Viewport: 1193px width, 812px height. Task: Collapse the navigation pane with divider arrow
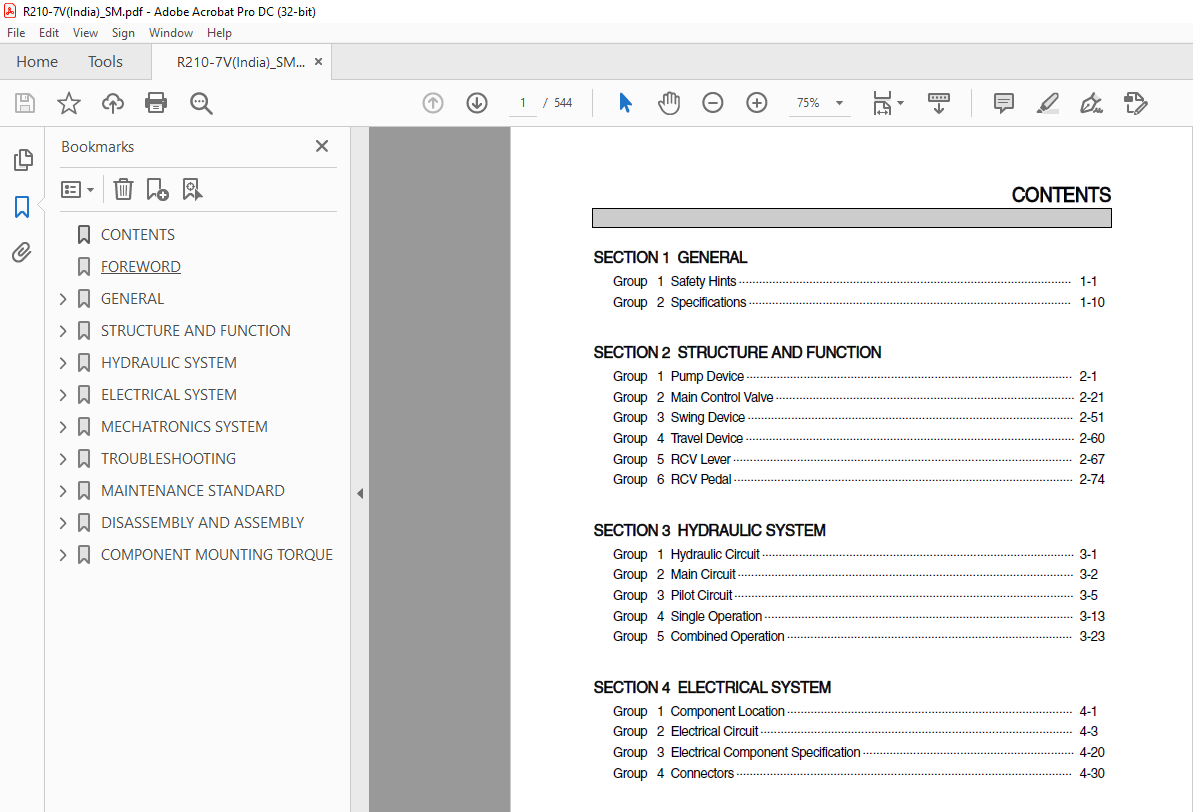pyautogui.click(x=360, y=493)
